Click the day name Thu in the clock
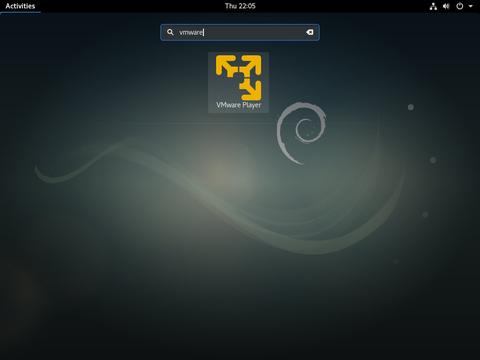480x360 pixels. tap(231, 6)
